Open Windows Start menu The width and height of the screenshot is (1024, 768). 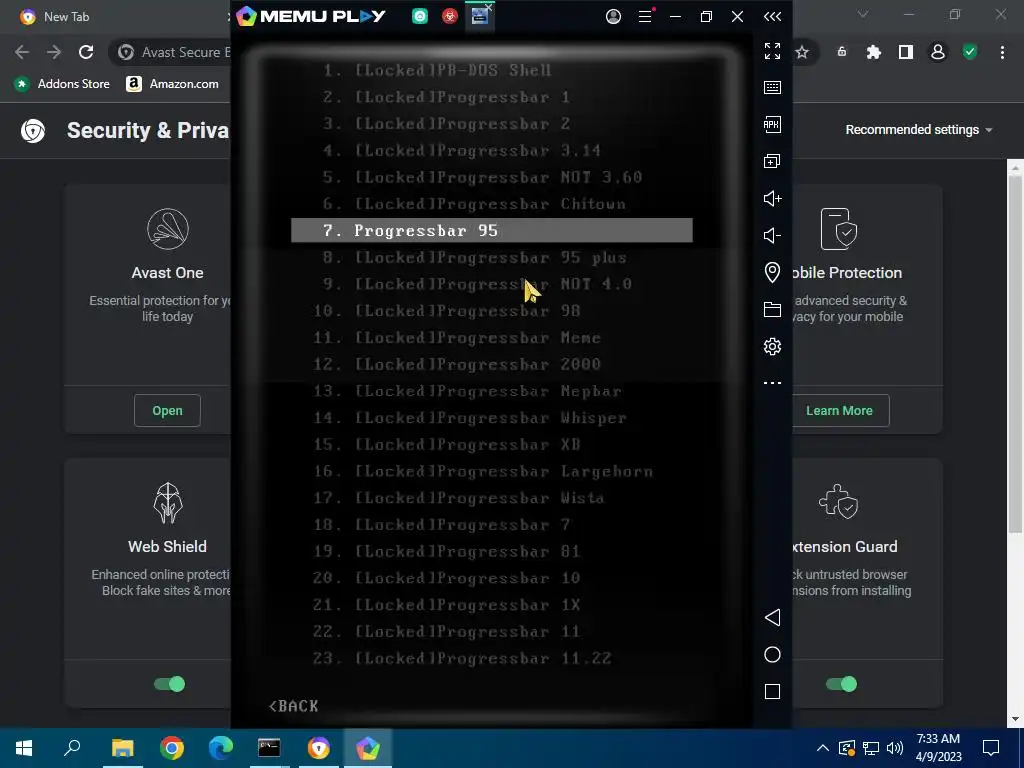point(24,748)
